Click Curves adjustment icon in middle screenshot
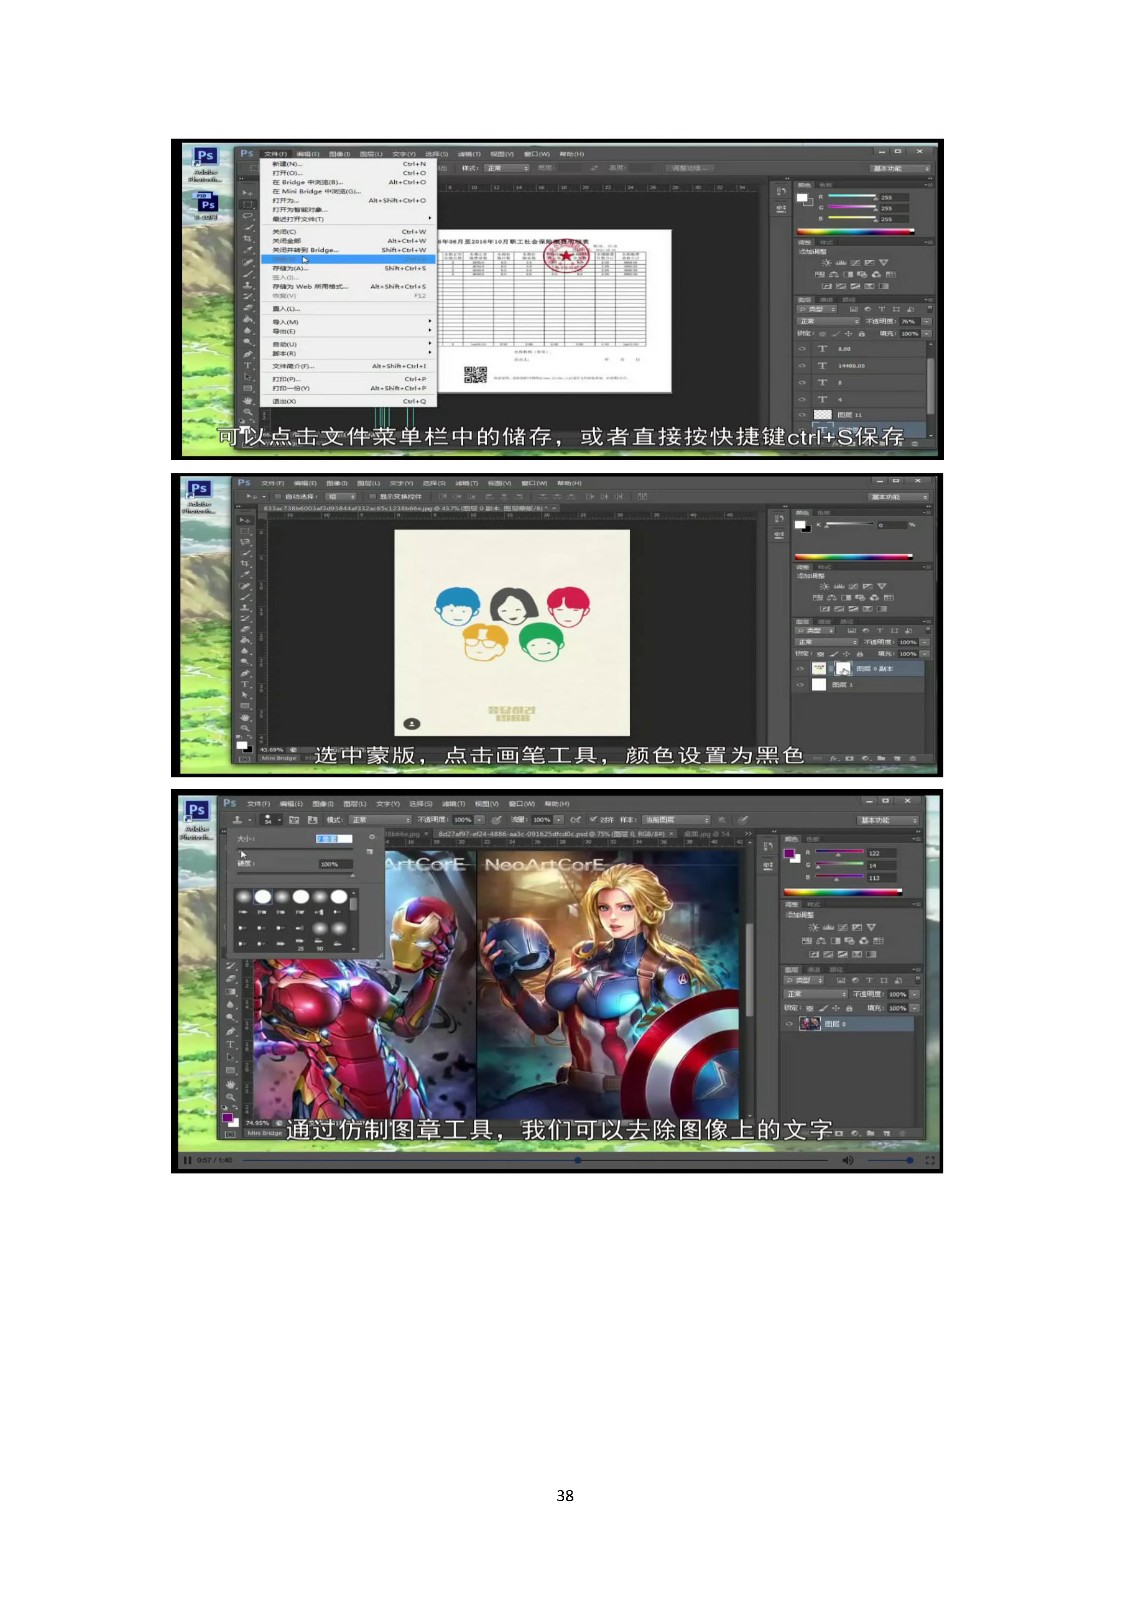This screenshot has width=1131, height=1600. click(x=853, y=586)
